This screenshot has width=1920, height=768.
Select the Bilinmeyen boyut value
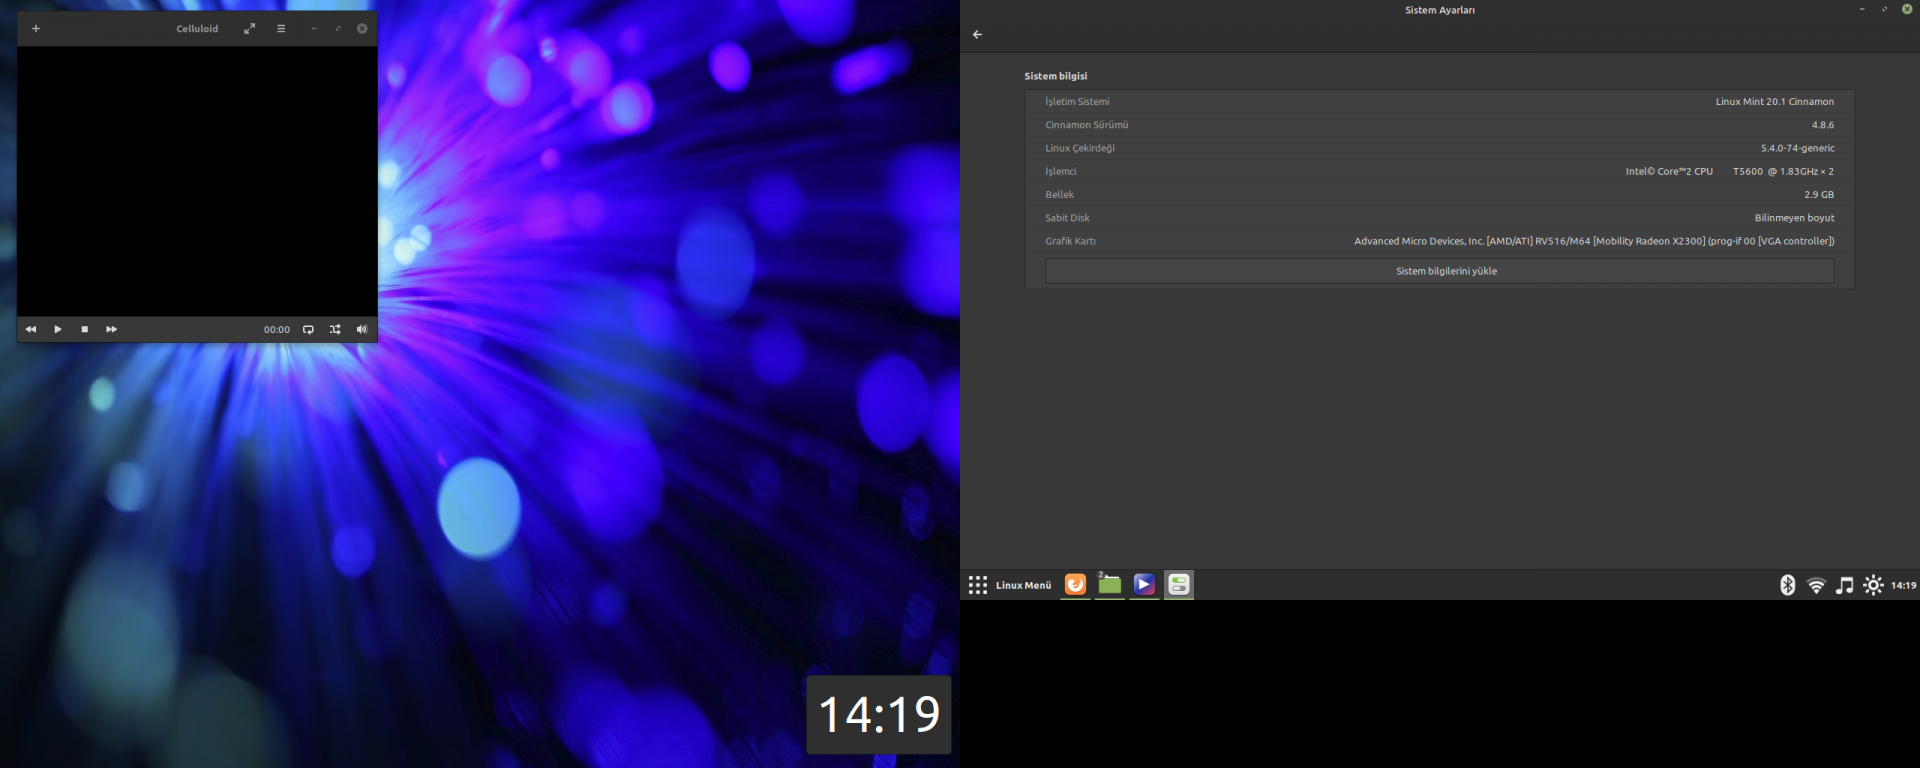(1795, 218)
